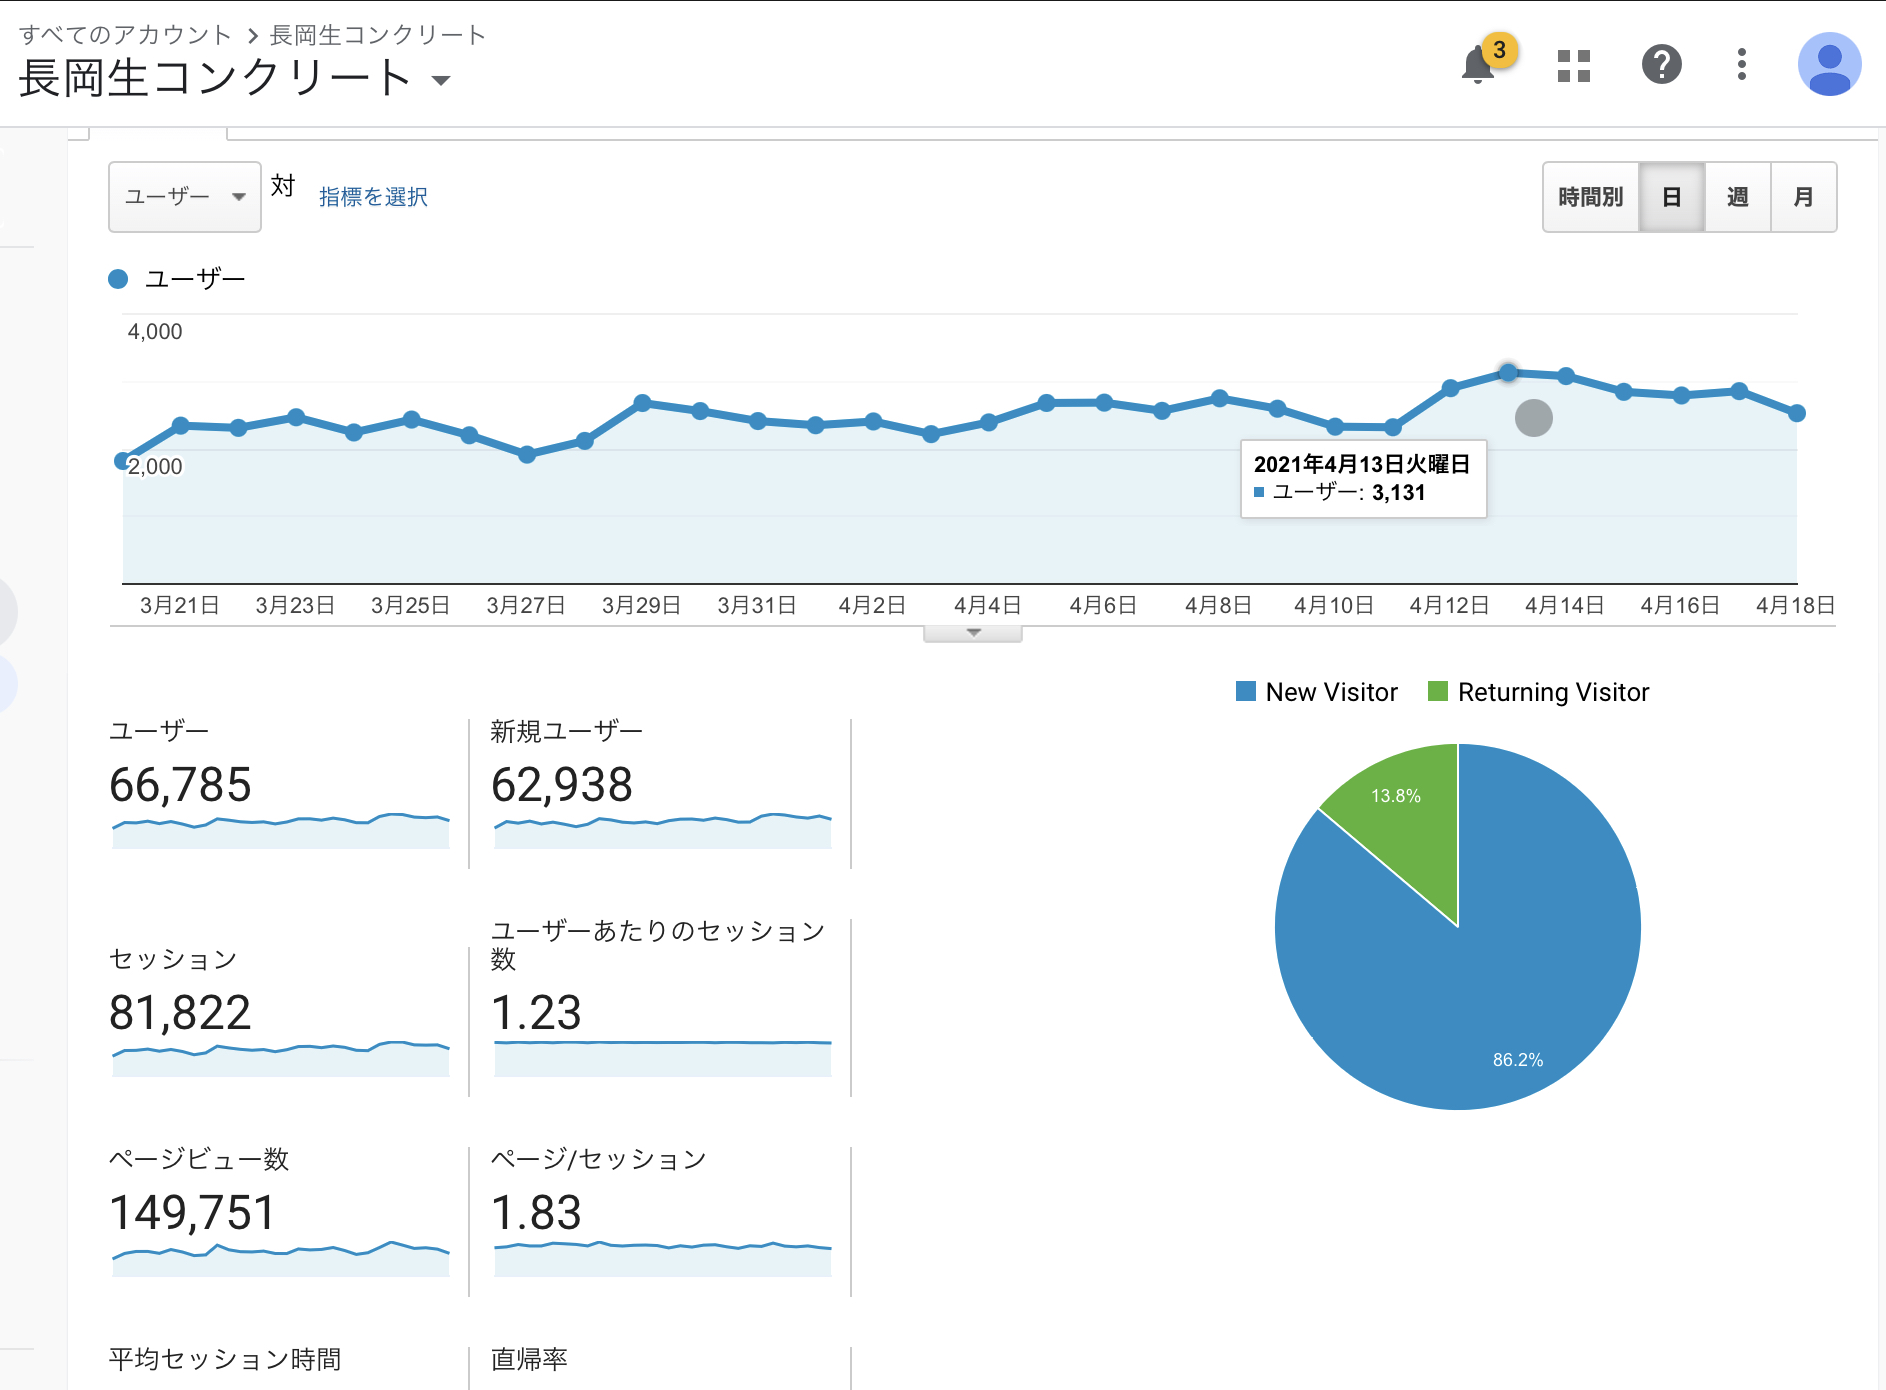Click the 4,000 y-axis label
The image size is (1886, 1390).
[x=155, y=332]
